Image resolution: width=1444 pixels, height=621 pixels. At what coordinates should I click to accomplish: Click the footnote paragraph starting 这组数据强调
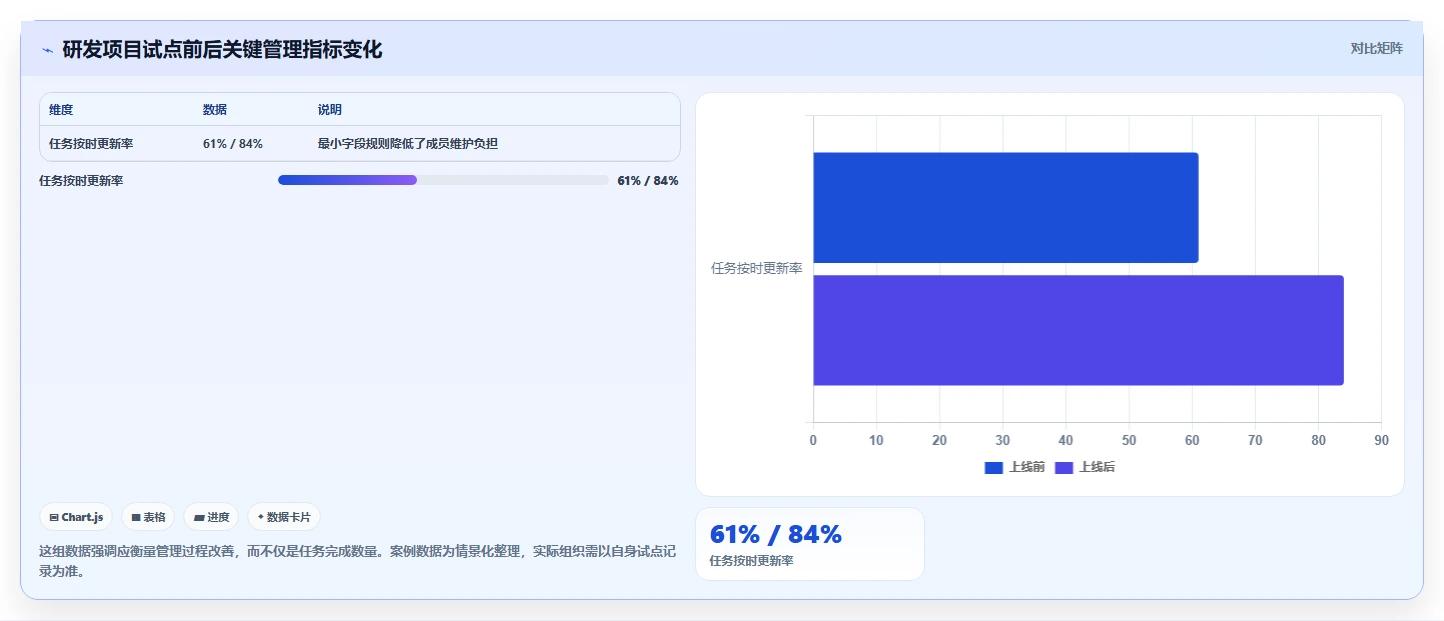pos(358,561)
